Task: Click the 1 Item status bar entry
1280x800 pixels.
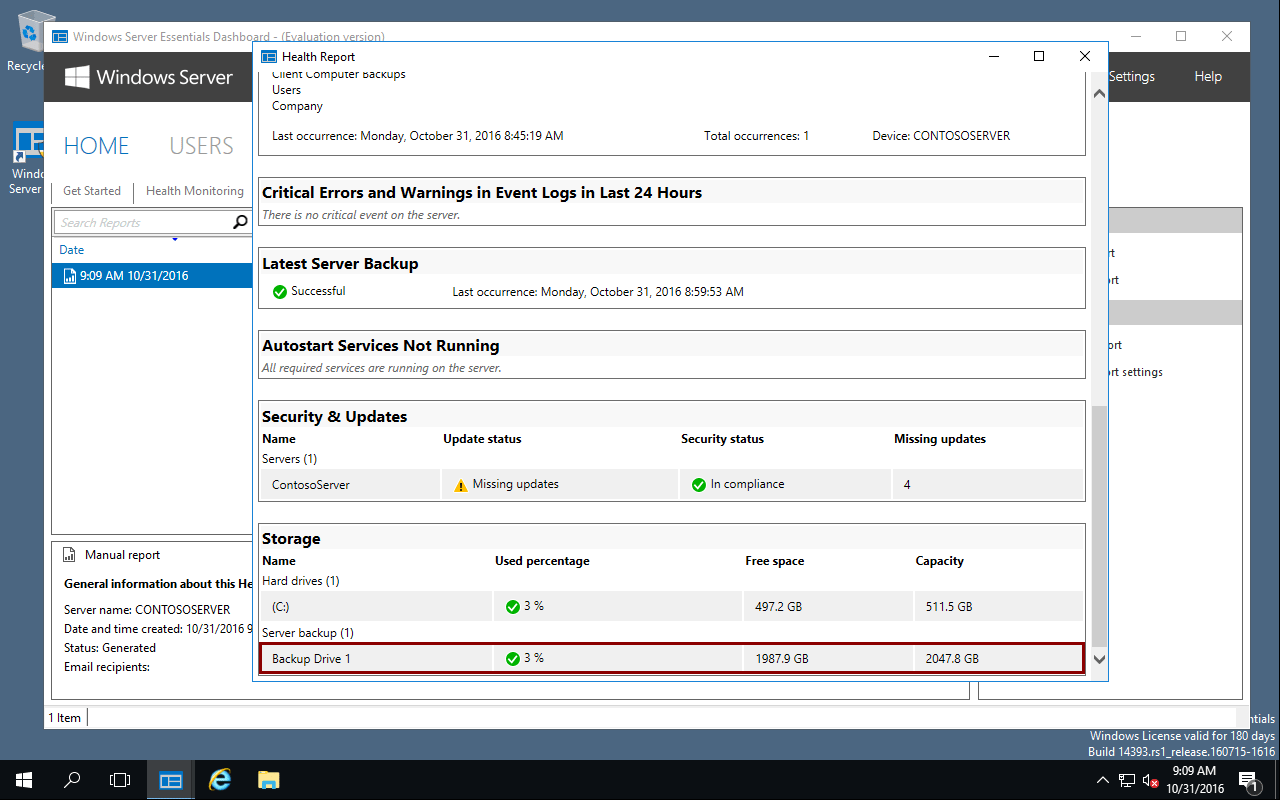Action: (x=65, y=718)
